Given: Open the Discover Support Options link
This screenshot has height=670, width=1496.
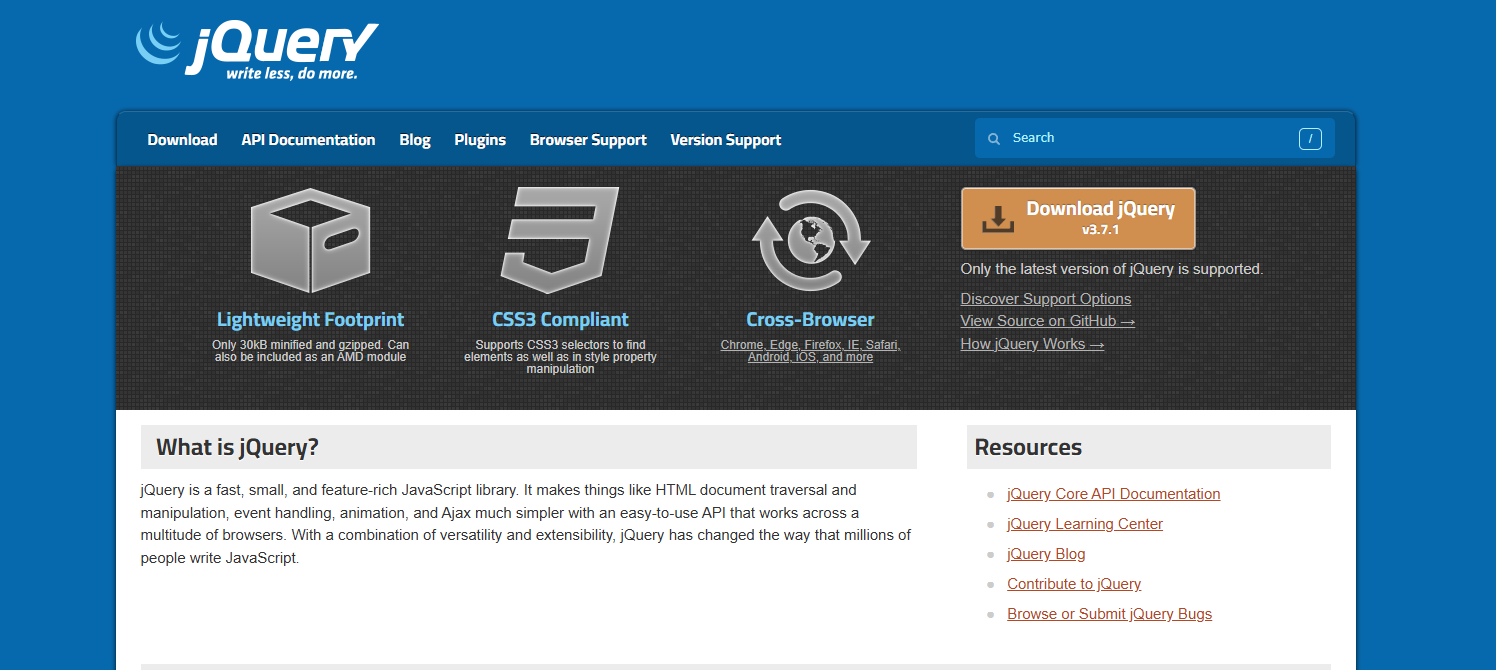Looking at the screenshot, I should point(1046,299).
